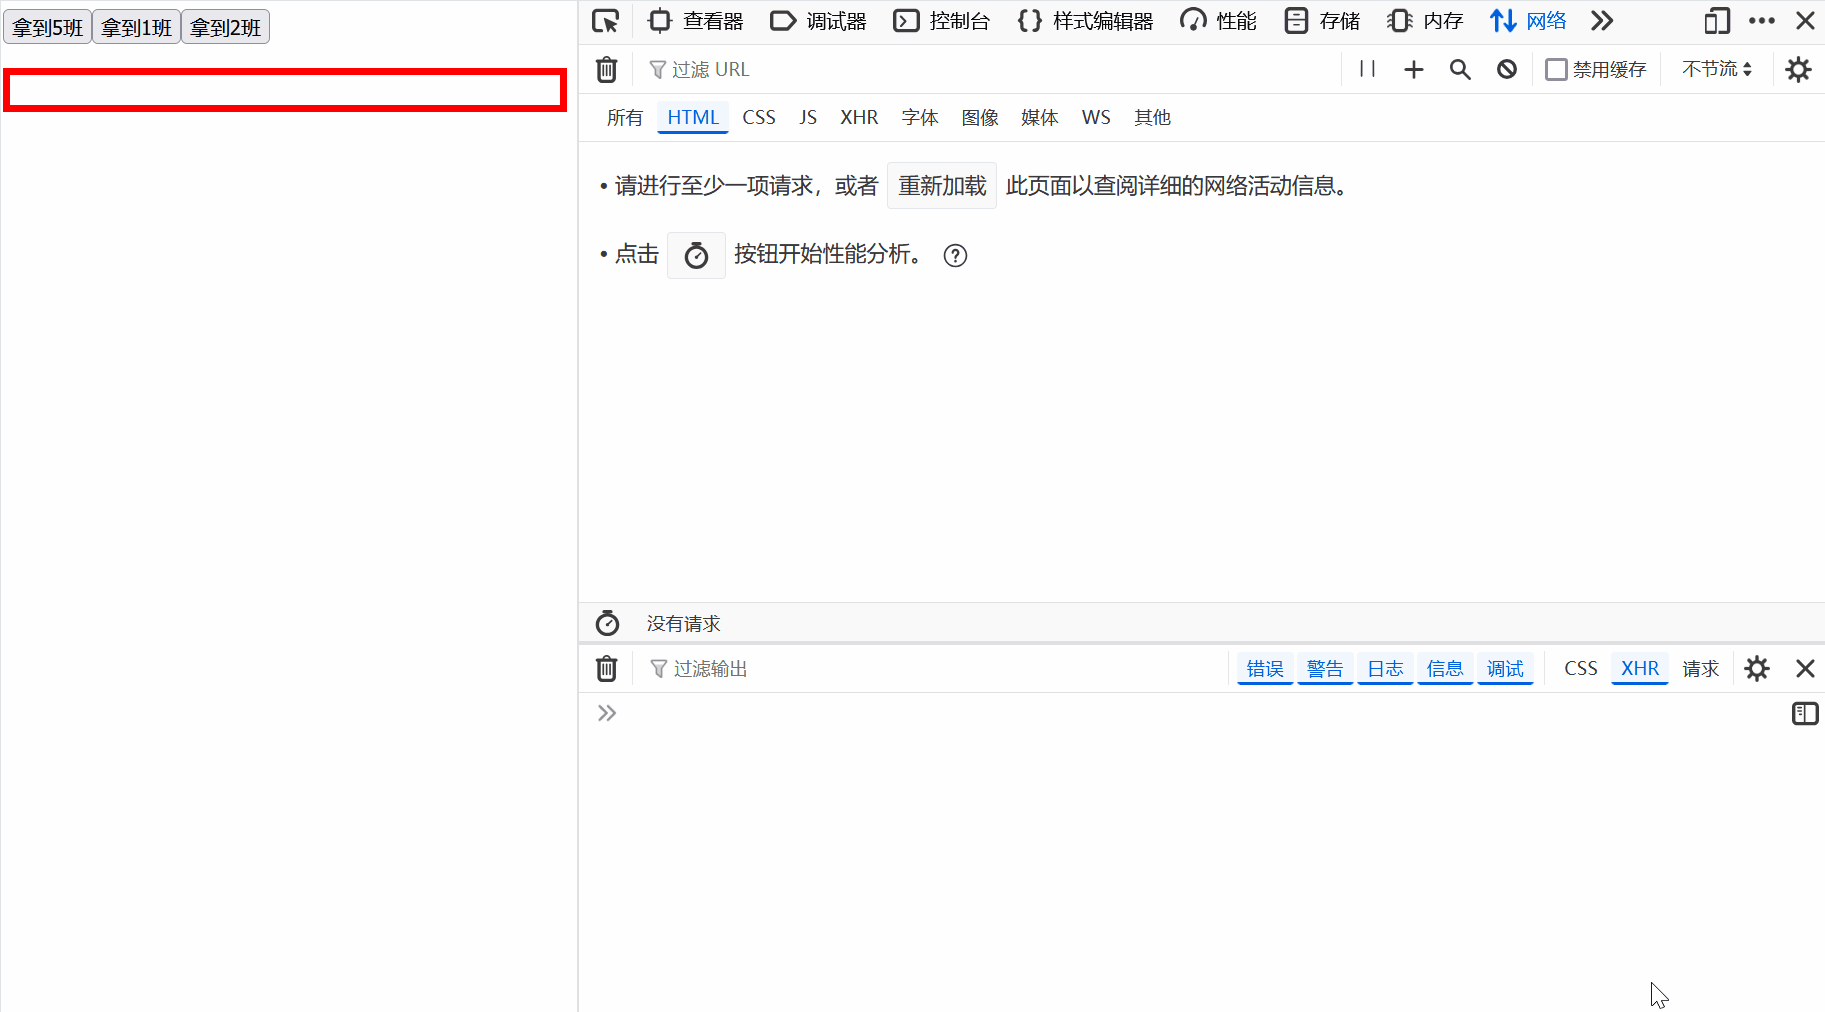
Task: Open network panel settings gear
Action: (1798, 69)
